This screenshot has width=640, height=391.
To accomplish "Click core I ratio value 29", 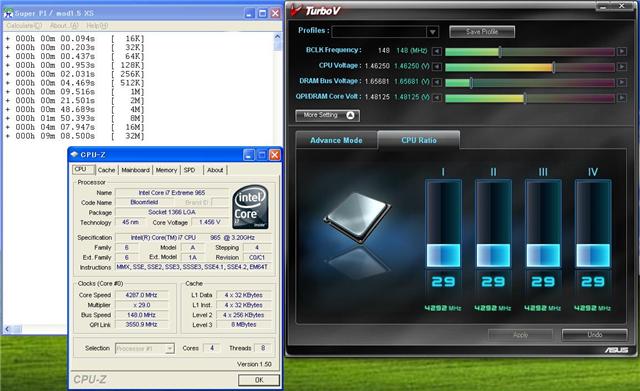I will [x=443, y=282].
